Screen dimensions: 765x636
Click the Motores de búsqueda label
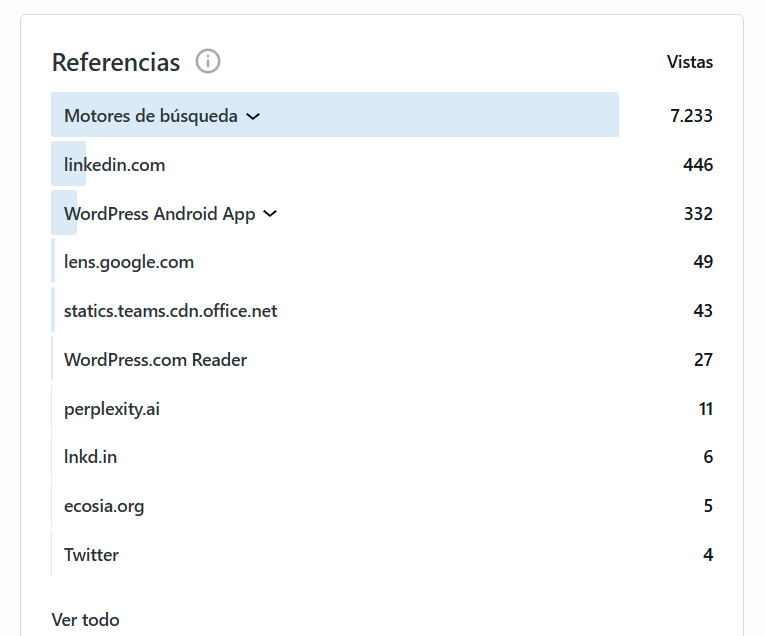(150, 116)
